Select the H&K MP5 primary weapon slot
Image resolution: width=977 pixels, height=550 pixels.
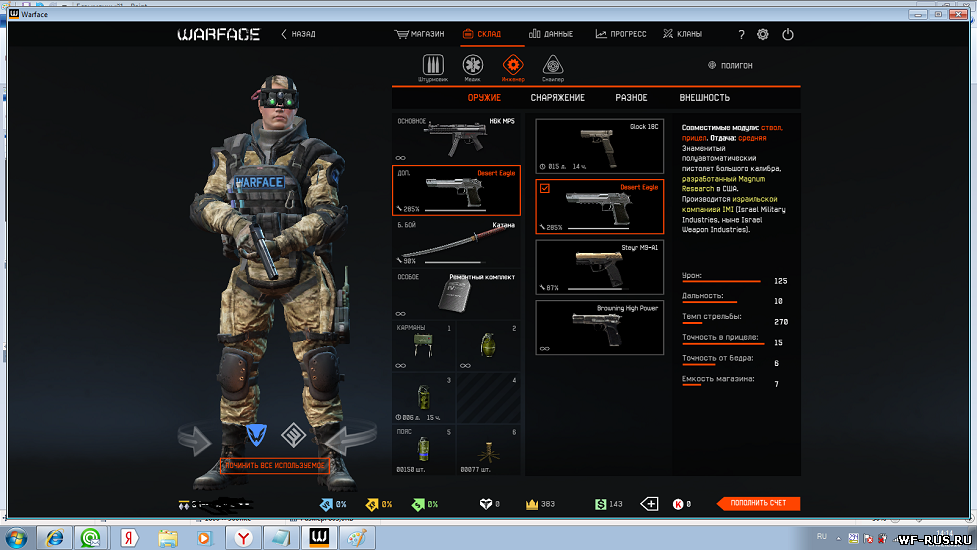click(456, 138)
